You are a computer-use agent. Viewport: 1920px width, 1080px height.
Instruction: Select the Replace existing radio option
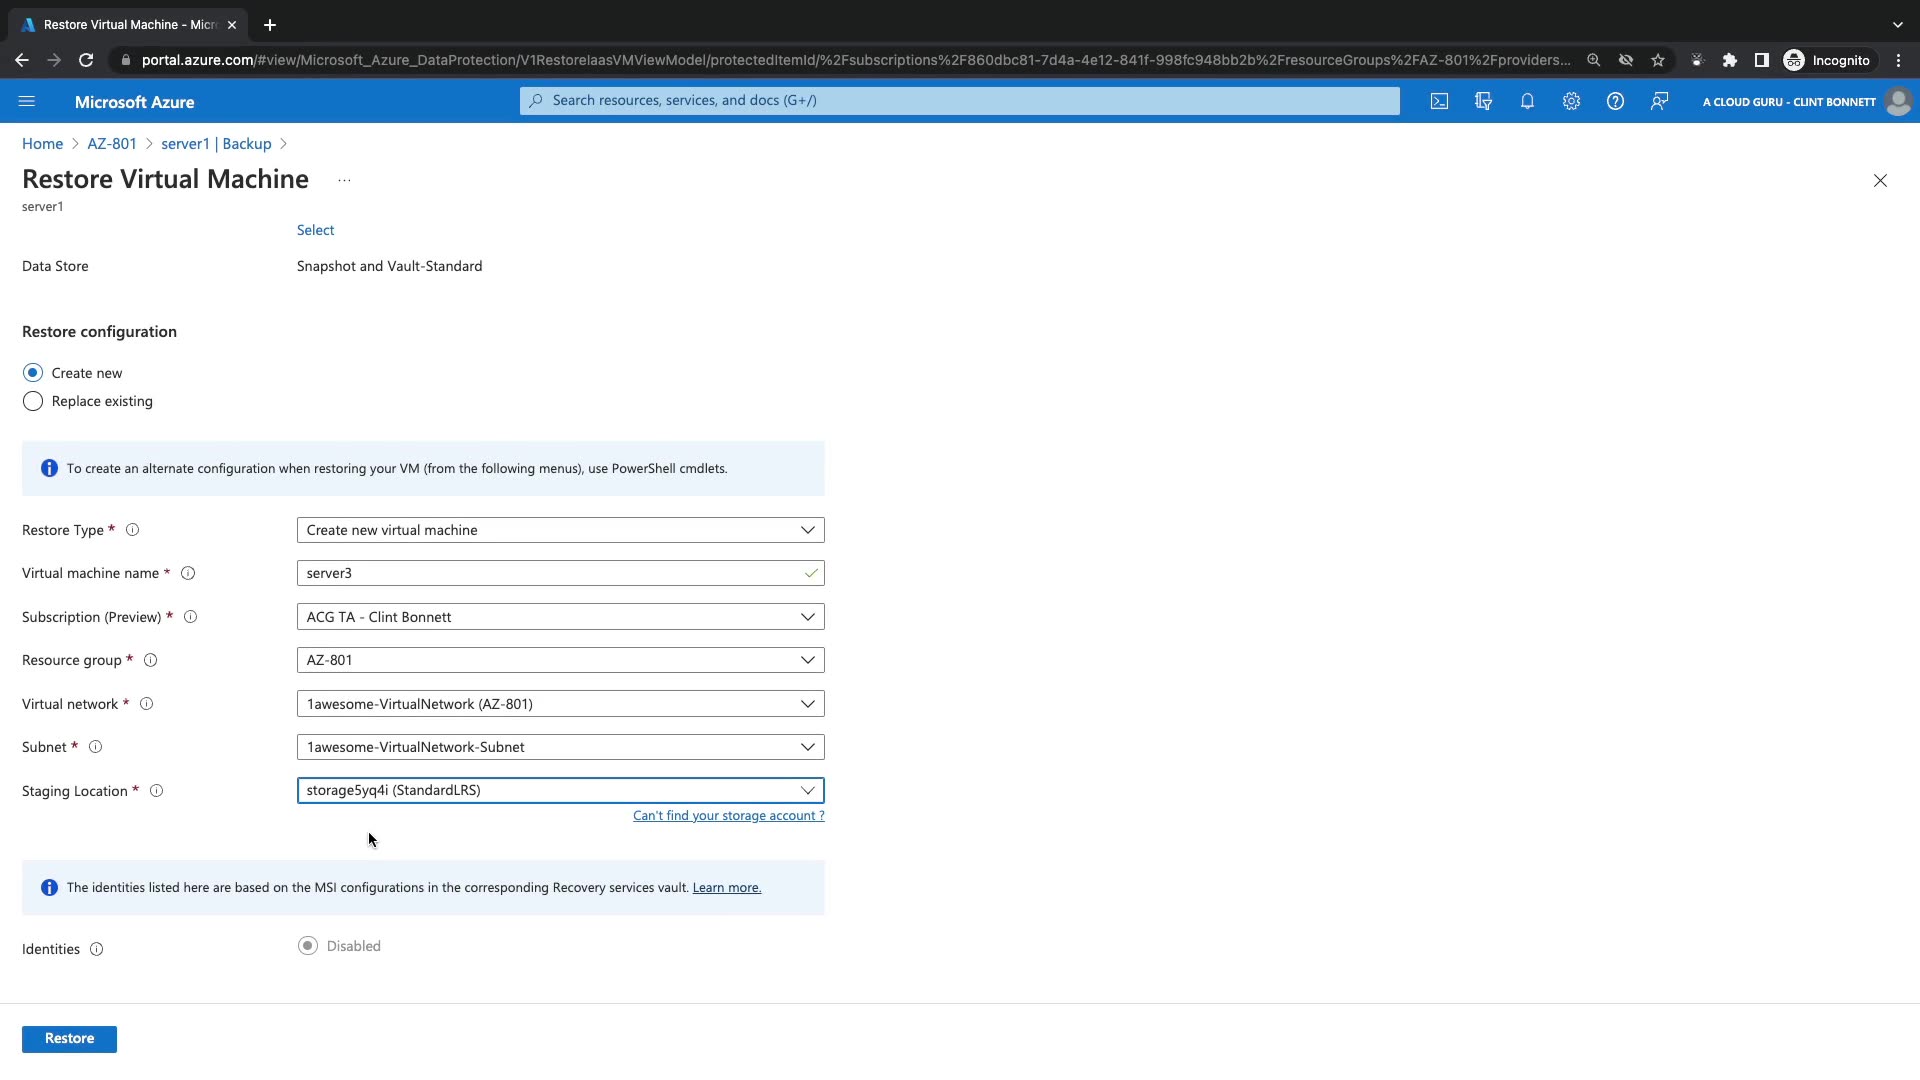33,401
